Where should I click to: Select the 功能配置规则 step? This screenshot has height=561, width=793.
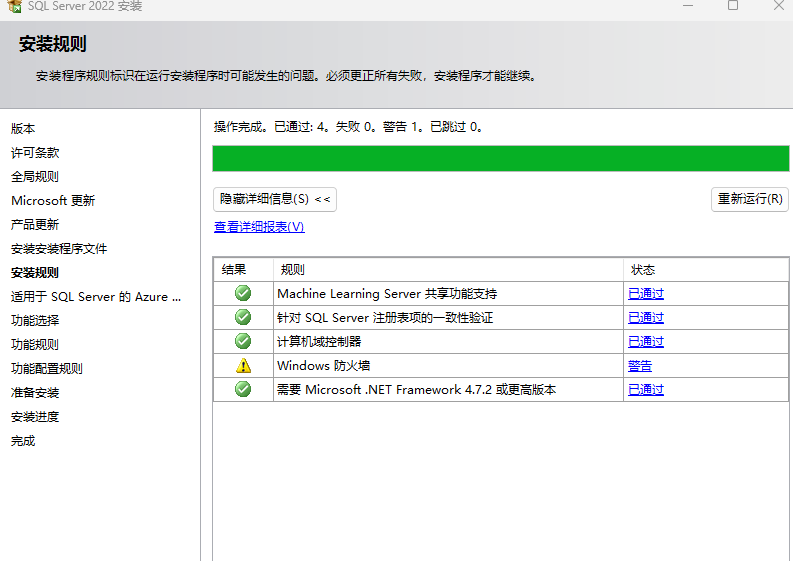point(47,369)
